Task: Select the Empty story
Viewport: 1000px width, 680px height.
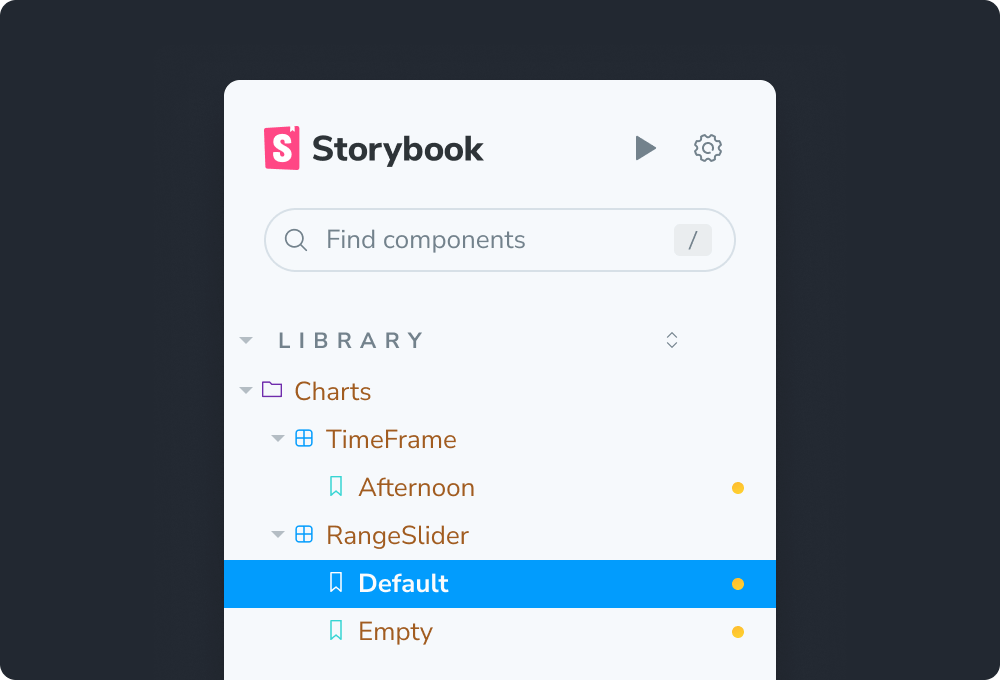Action: (395, 632)
